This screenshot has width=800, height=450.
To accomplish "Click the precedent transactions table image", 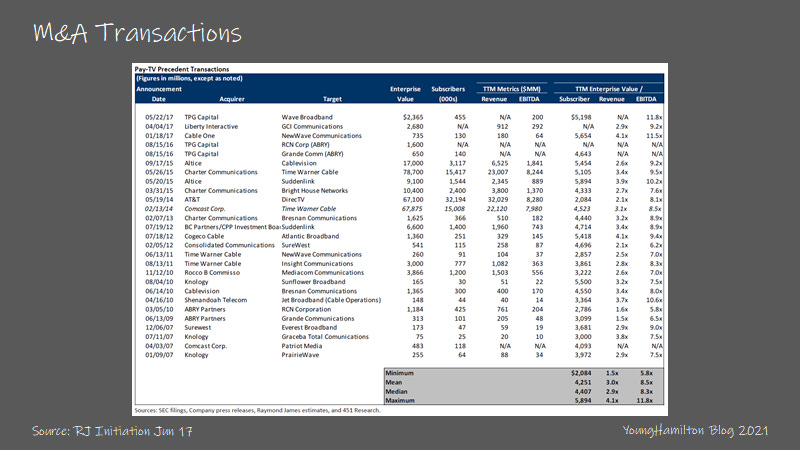I will point(400,239).
